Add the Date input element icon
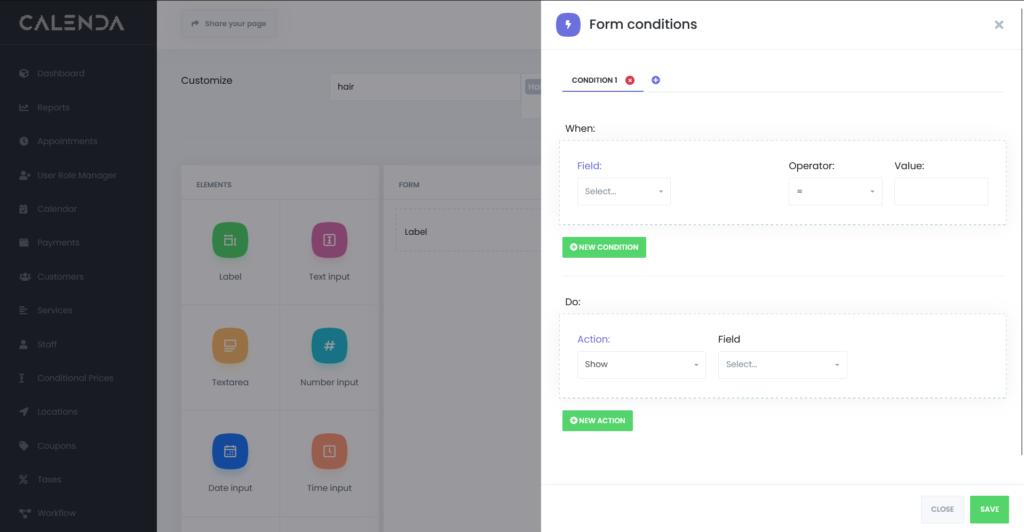The height and width of the screenshot is (532, 1024). (229, 452)
